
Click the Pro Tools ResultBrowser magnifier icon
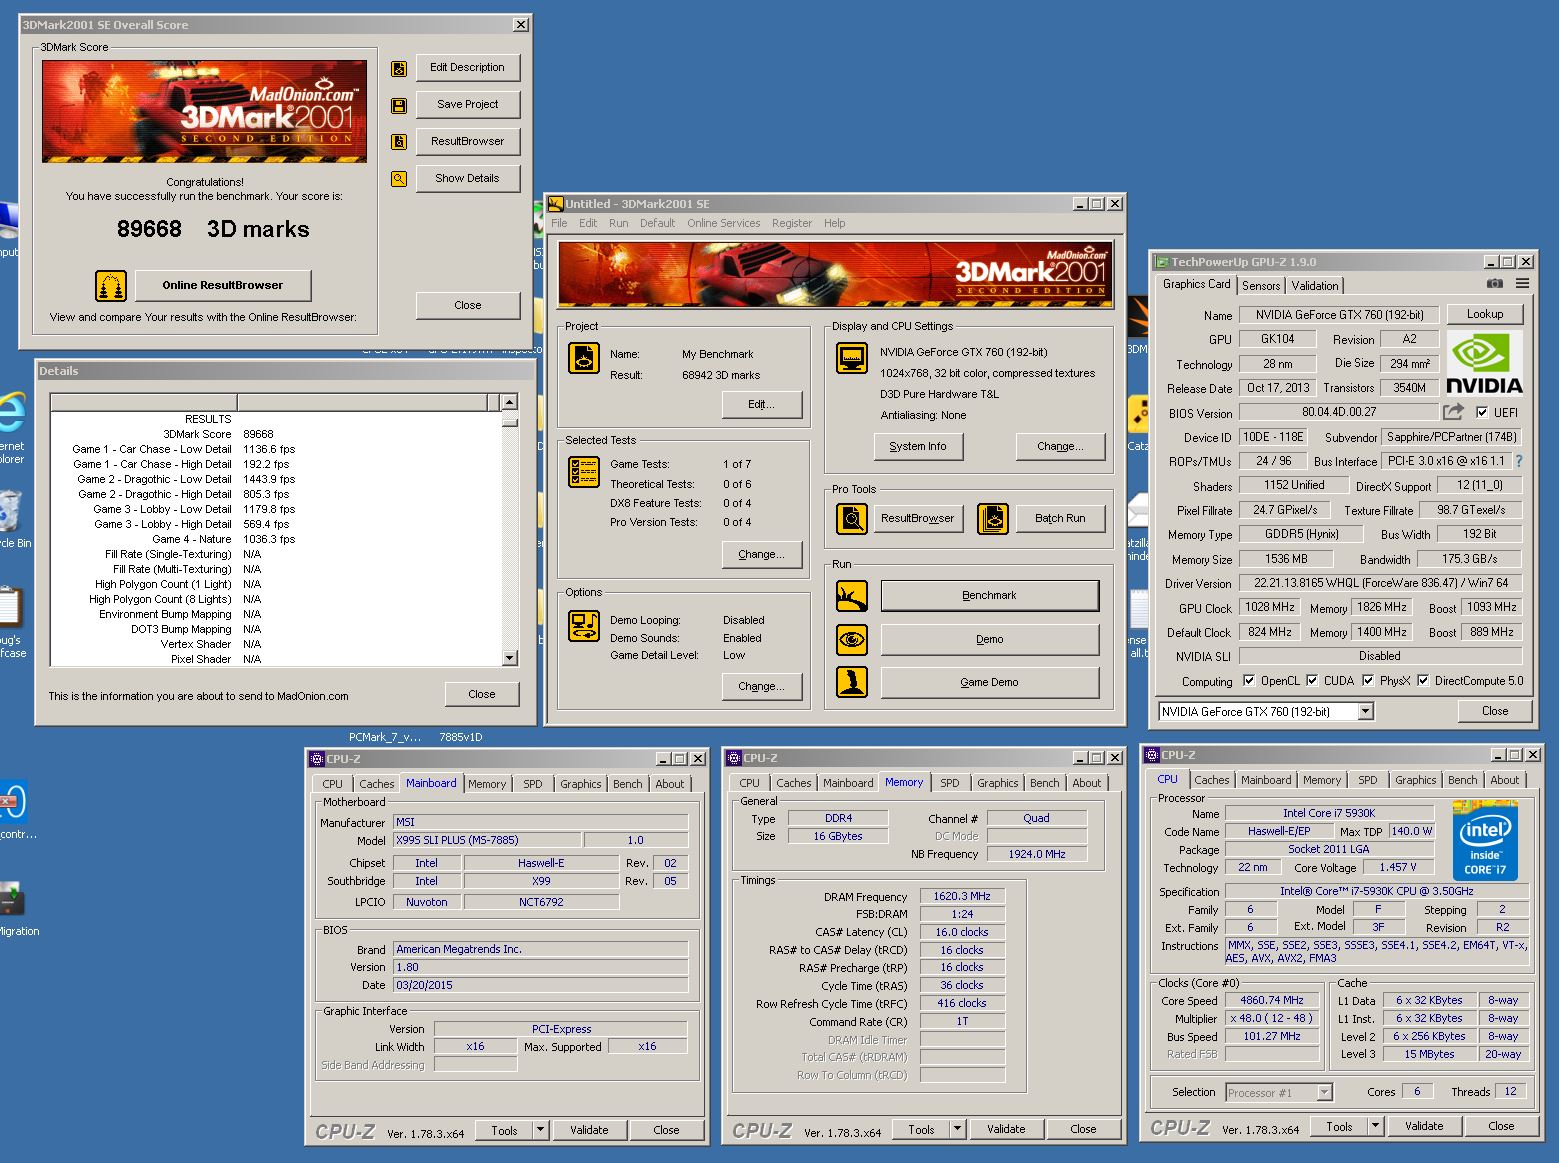pyautogui.click(x=852, y=518)
